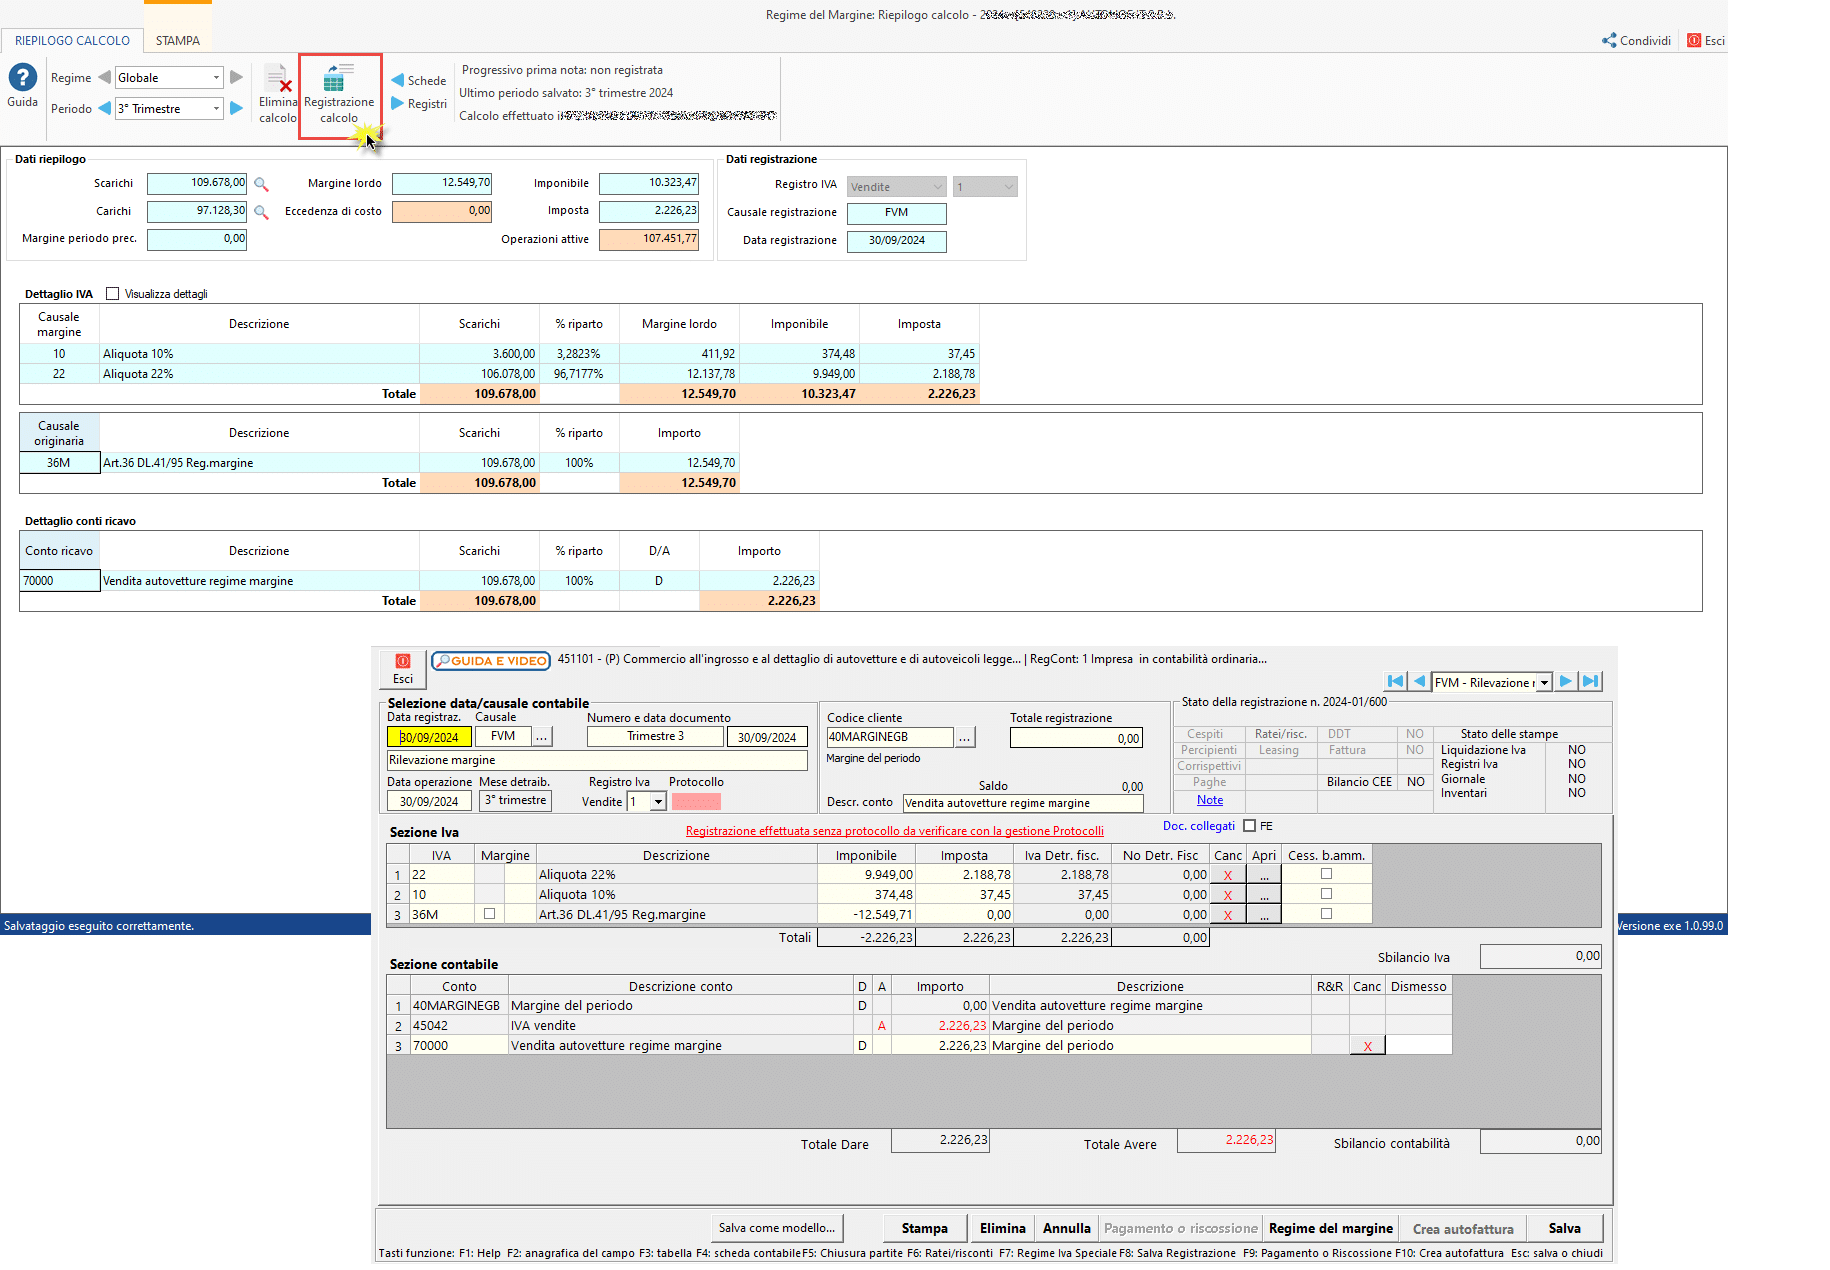Go to previous registration record arrow

(1419, 681)
